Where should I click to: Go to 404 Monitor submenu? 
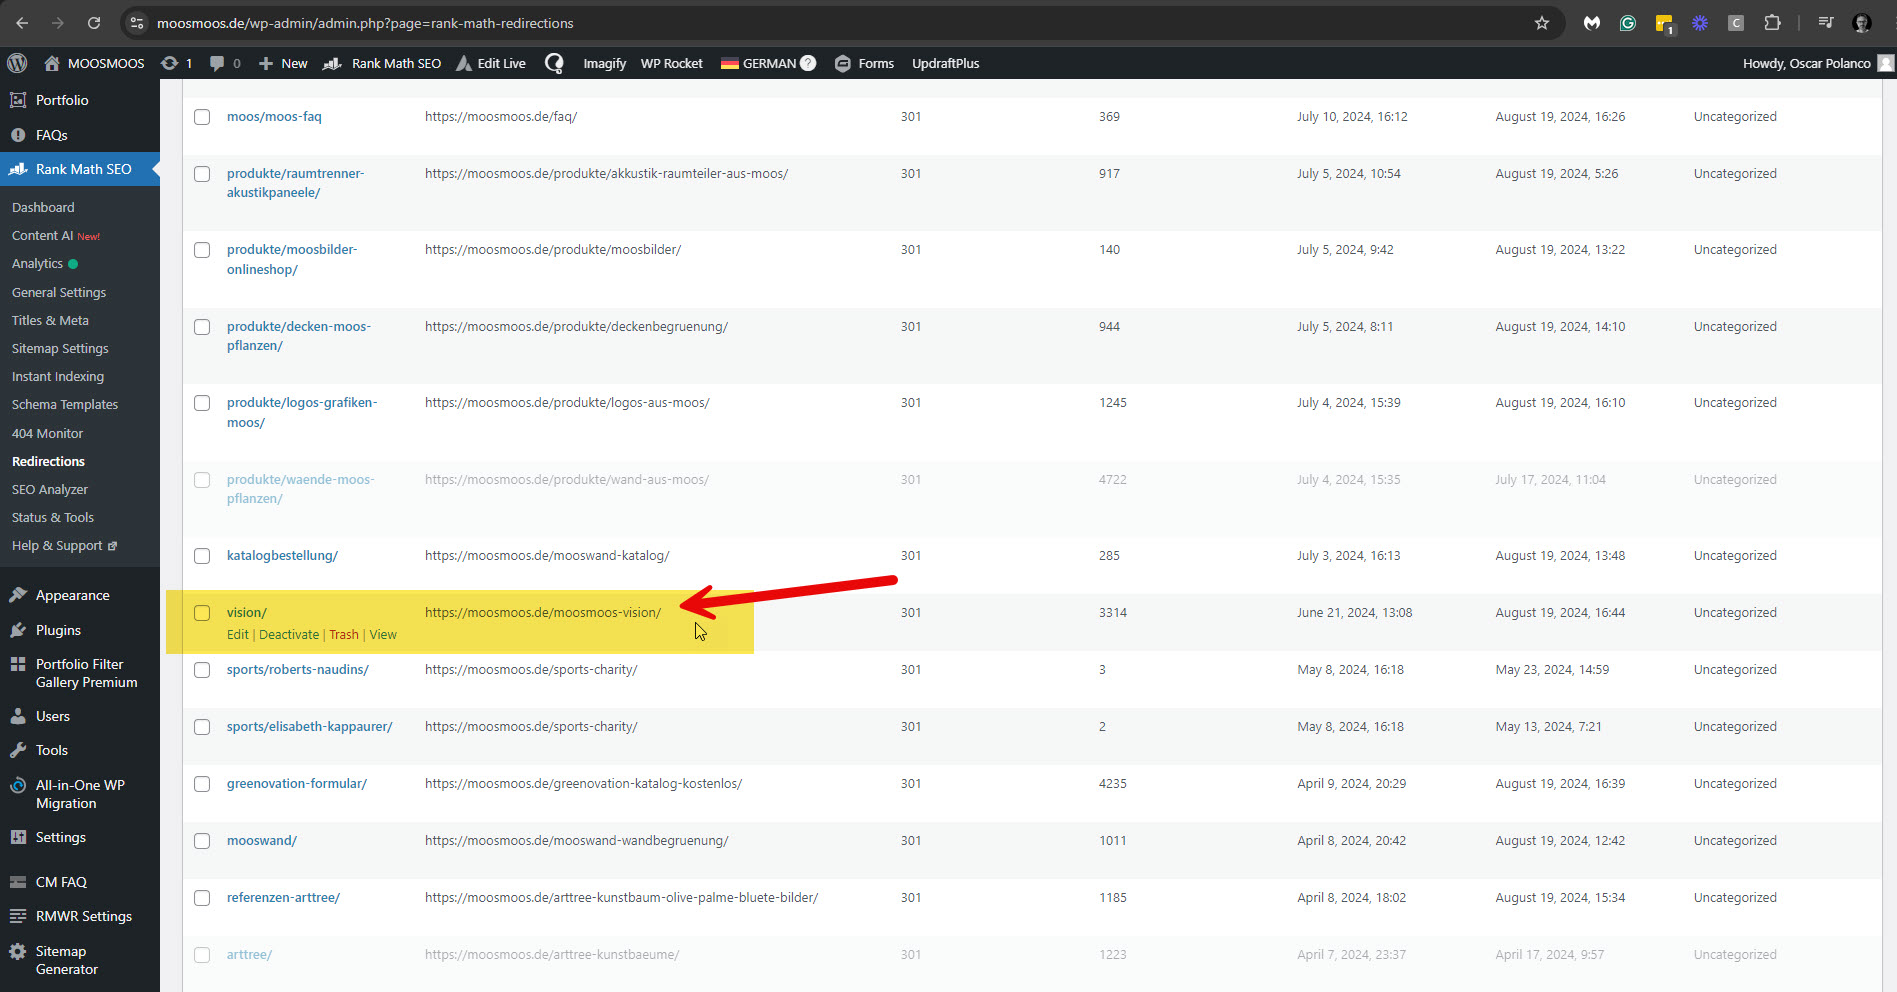(47, 433)
